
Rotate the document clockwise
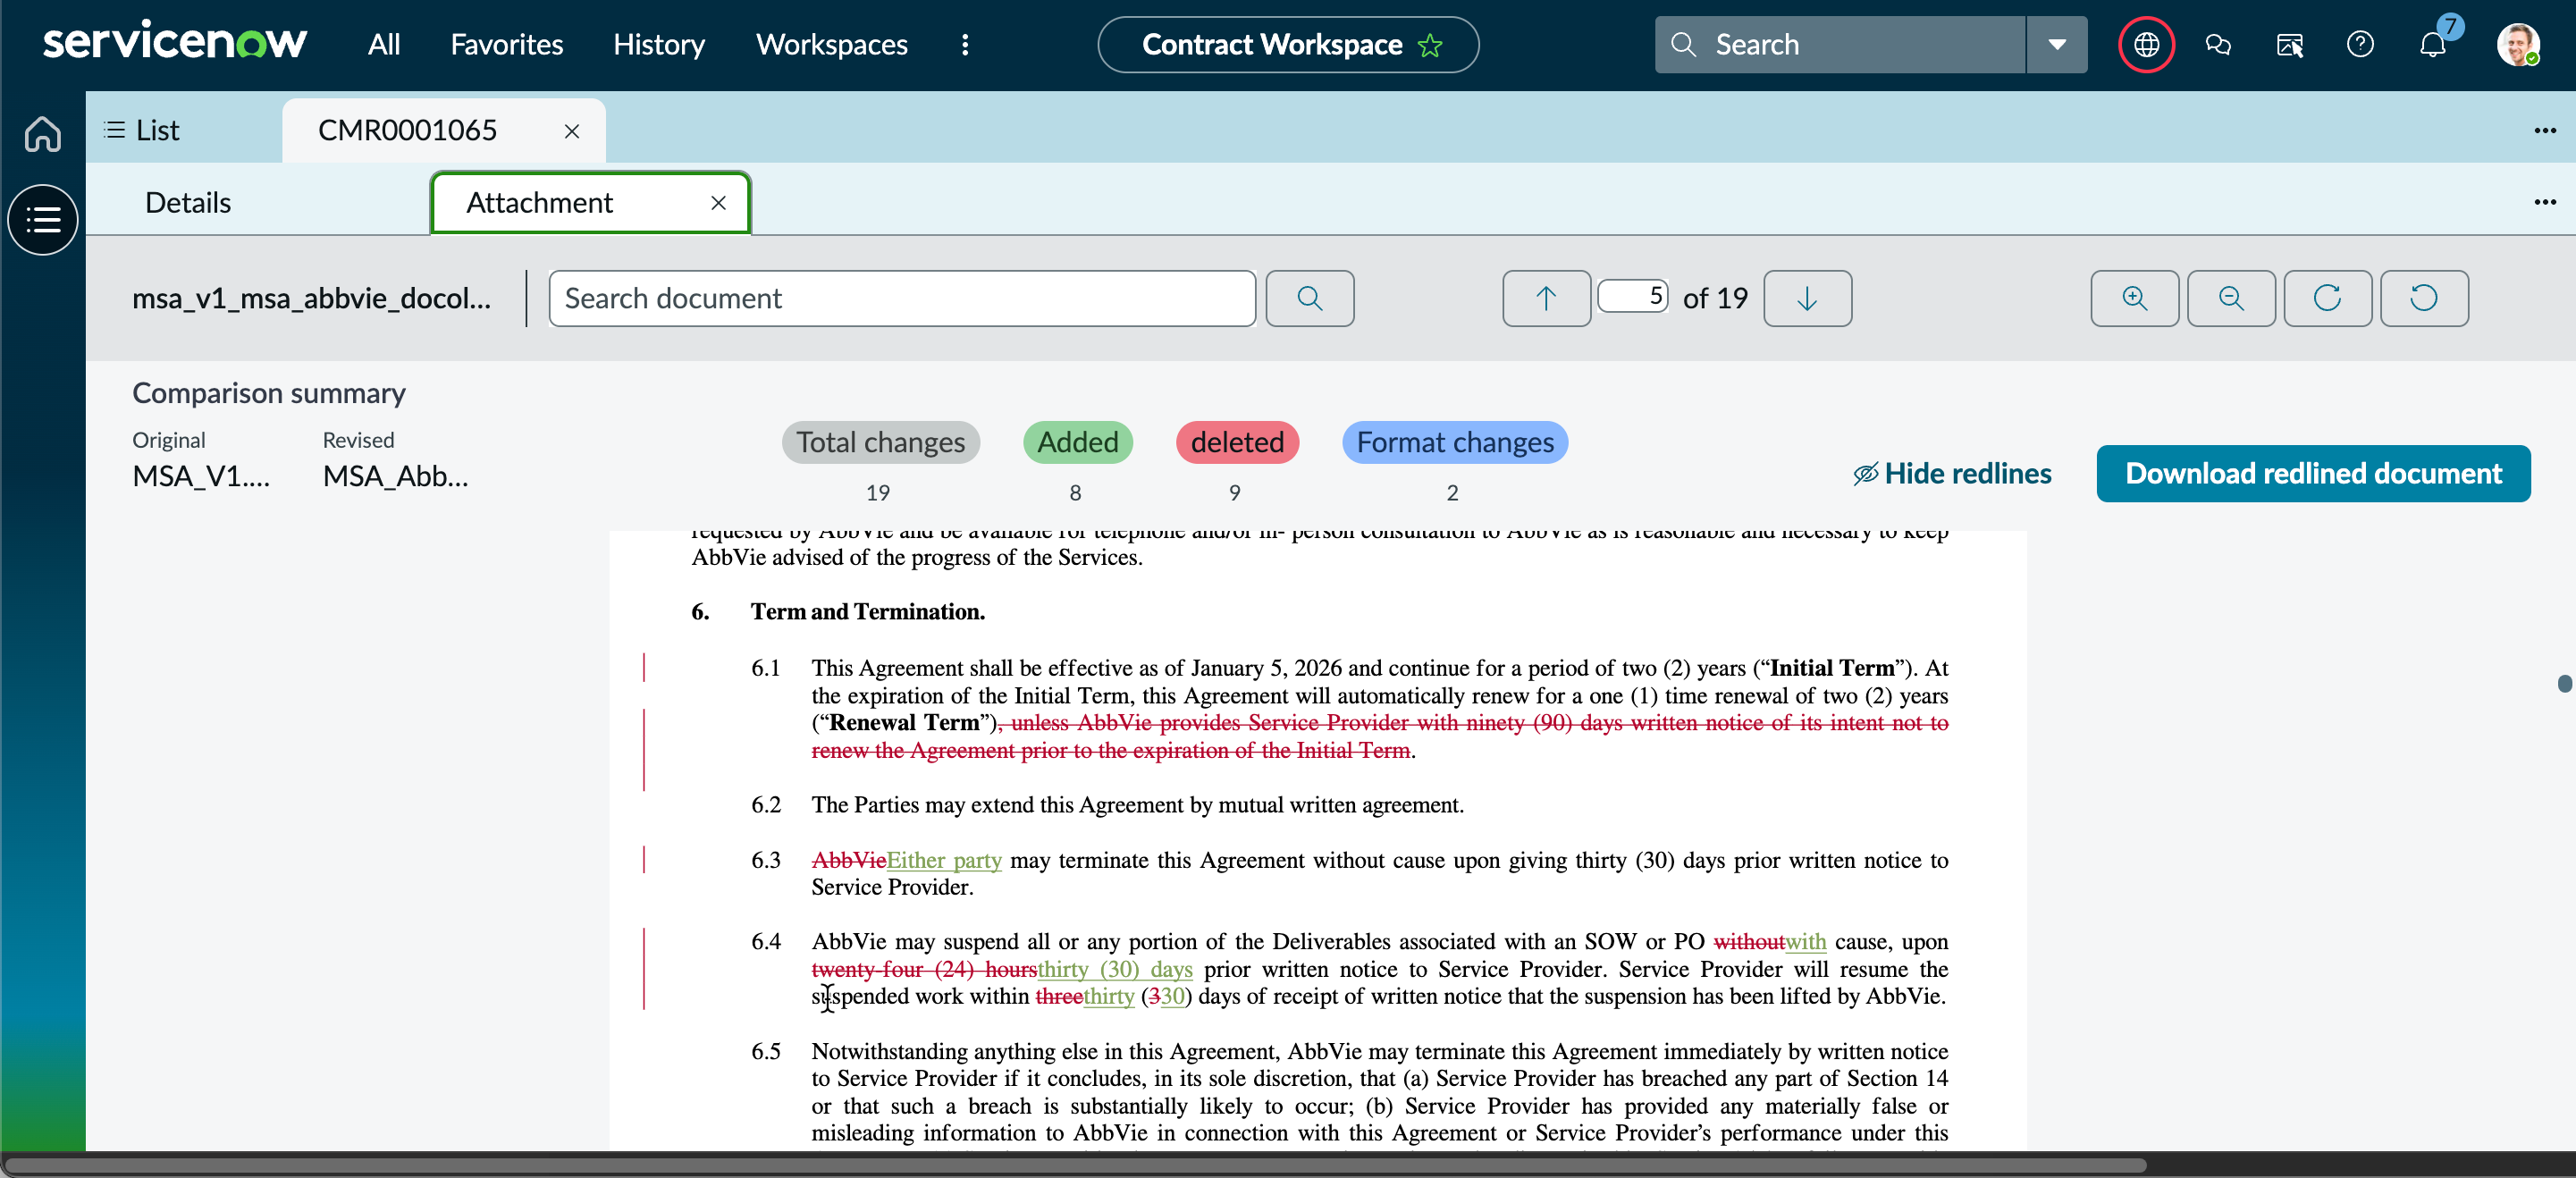(x=2327, y=298)
